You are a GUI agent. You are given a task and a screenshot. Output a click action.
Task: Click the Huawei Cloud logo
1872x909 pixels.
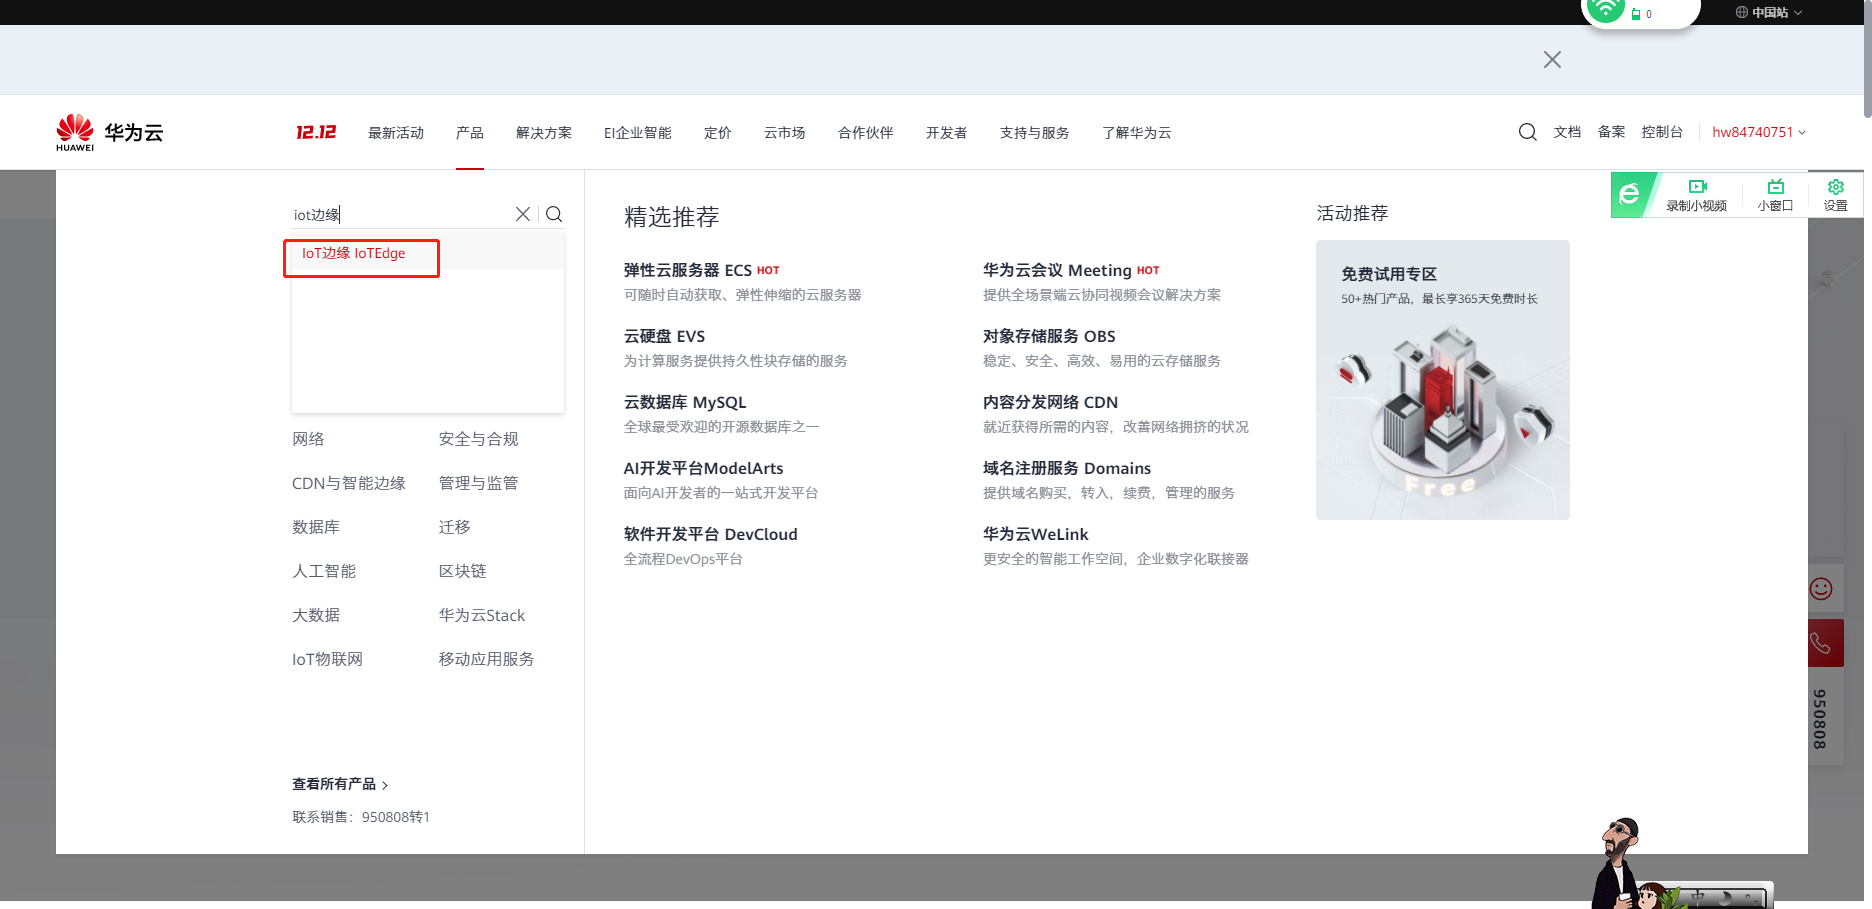(x=110, y=132)
